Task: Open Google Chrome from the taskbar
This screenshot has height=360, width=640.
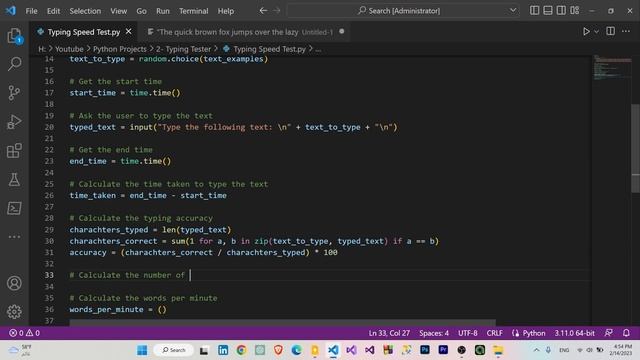Action: tap(241, 350)
